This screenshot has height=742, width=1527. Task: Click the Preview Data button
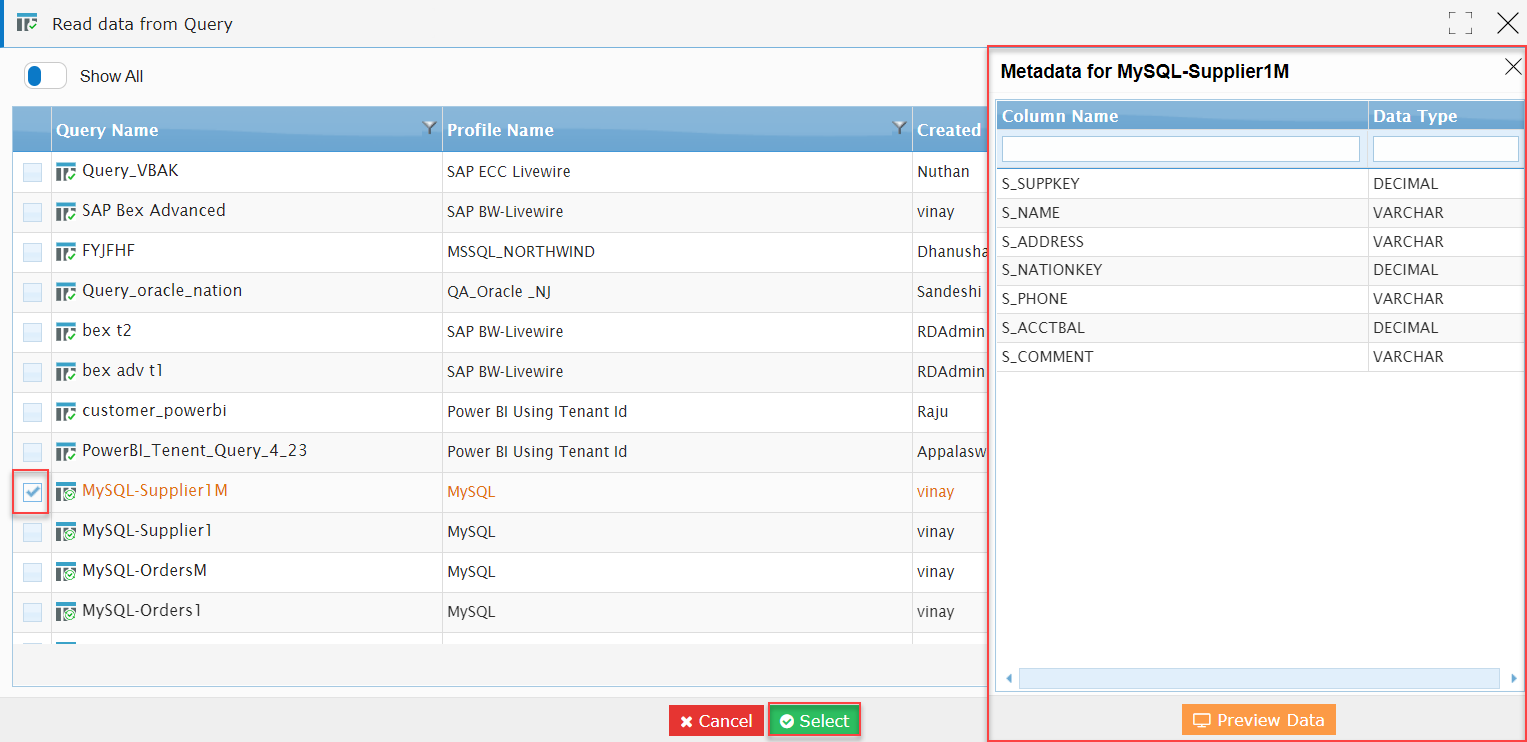pyautogui.click(x=1259, y=720)
